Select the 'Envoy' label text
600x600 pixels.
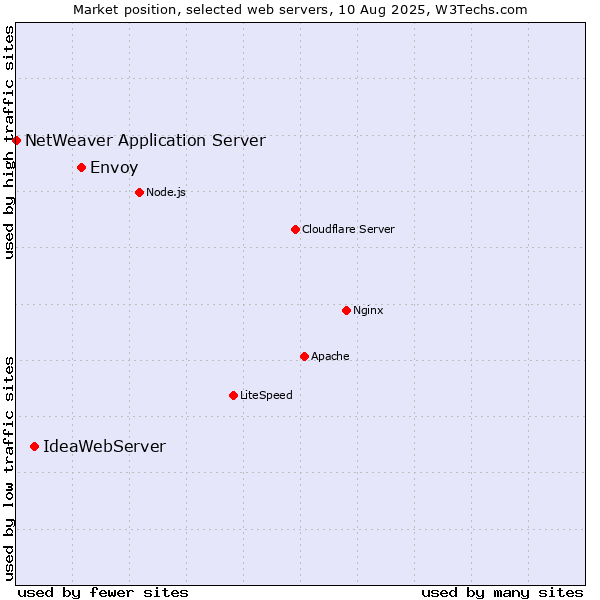[x=114, y=168]
